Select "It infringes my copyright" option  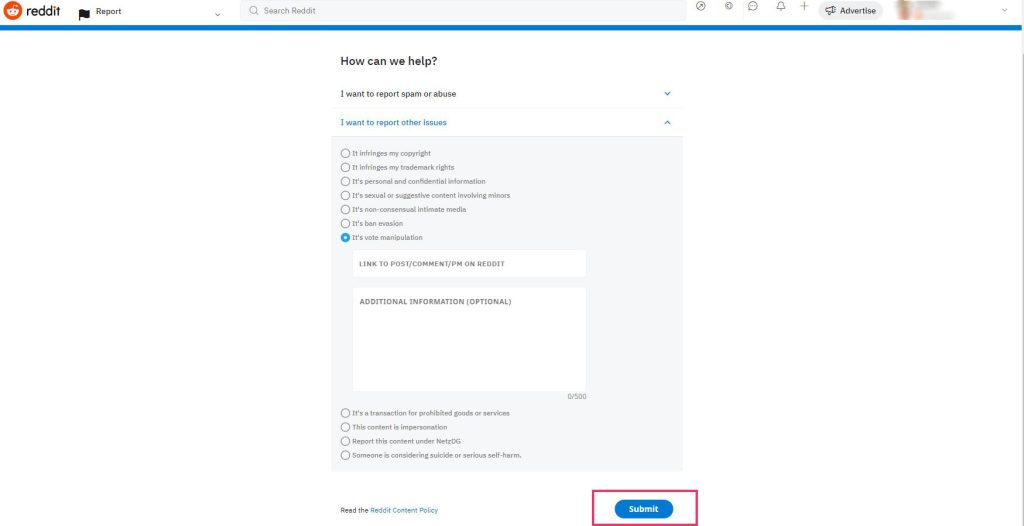[346, 153]
